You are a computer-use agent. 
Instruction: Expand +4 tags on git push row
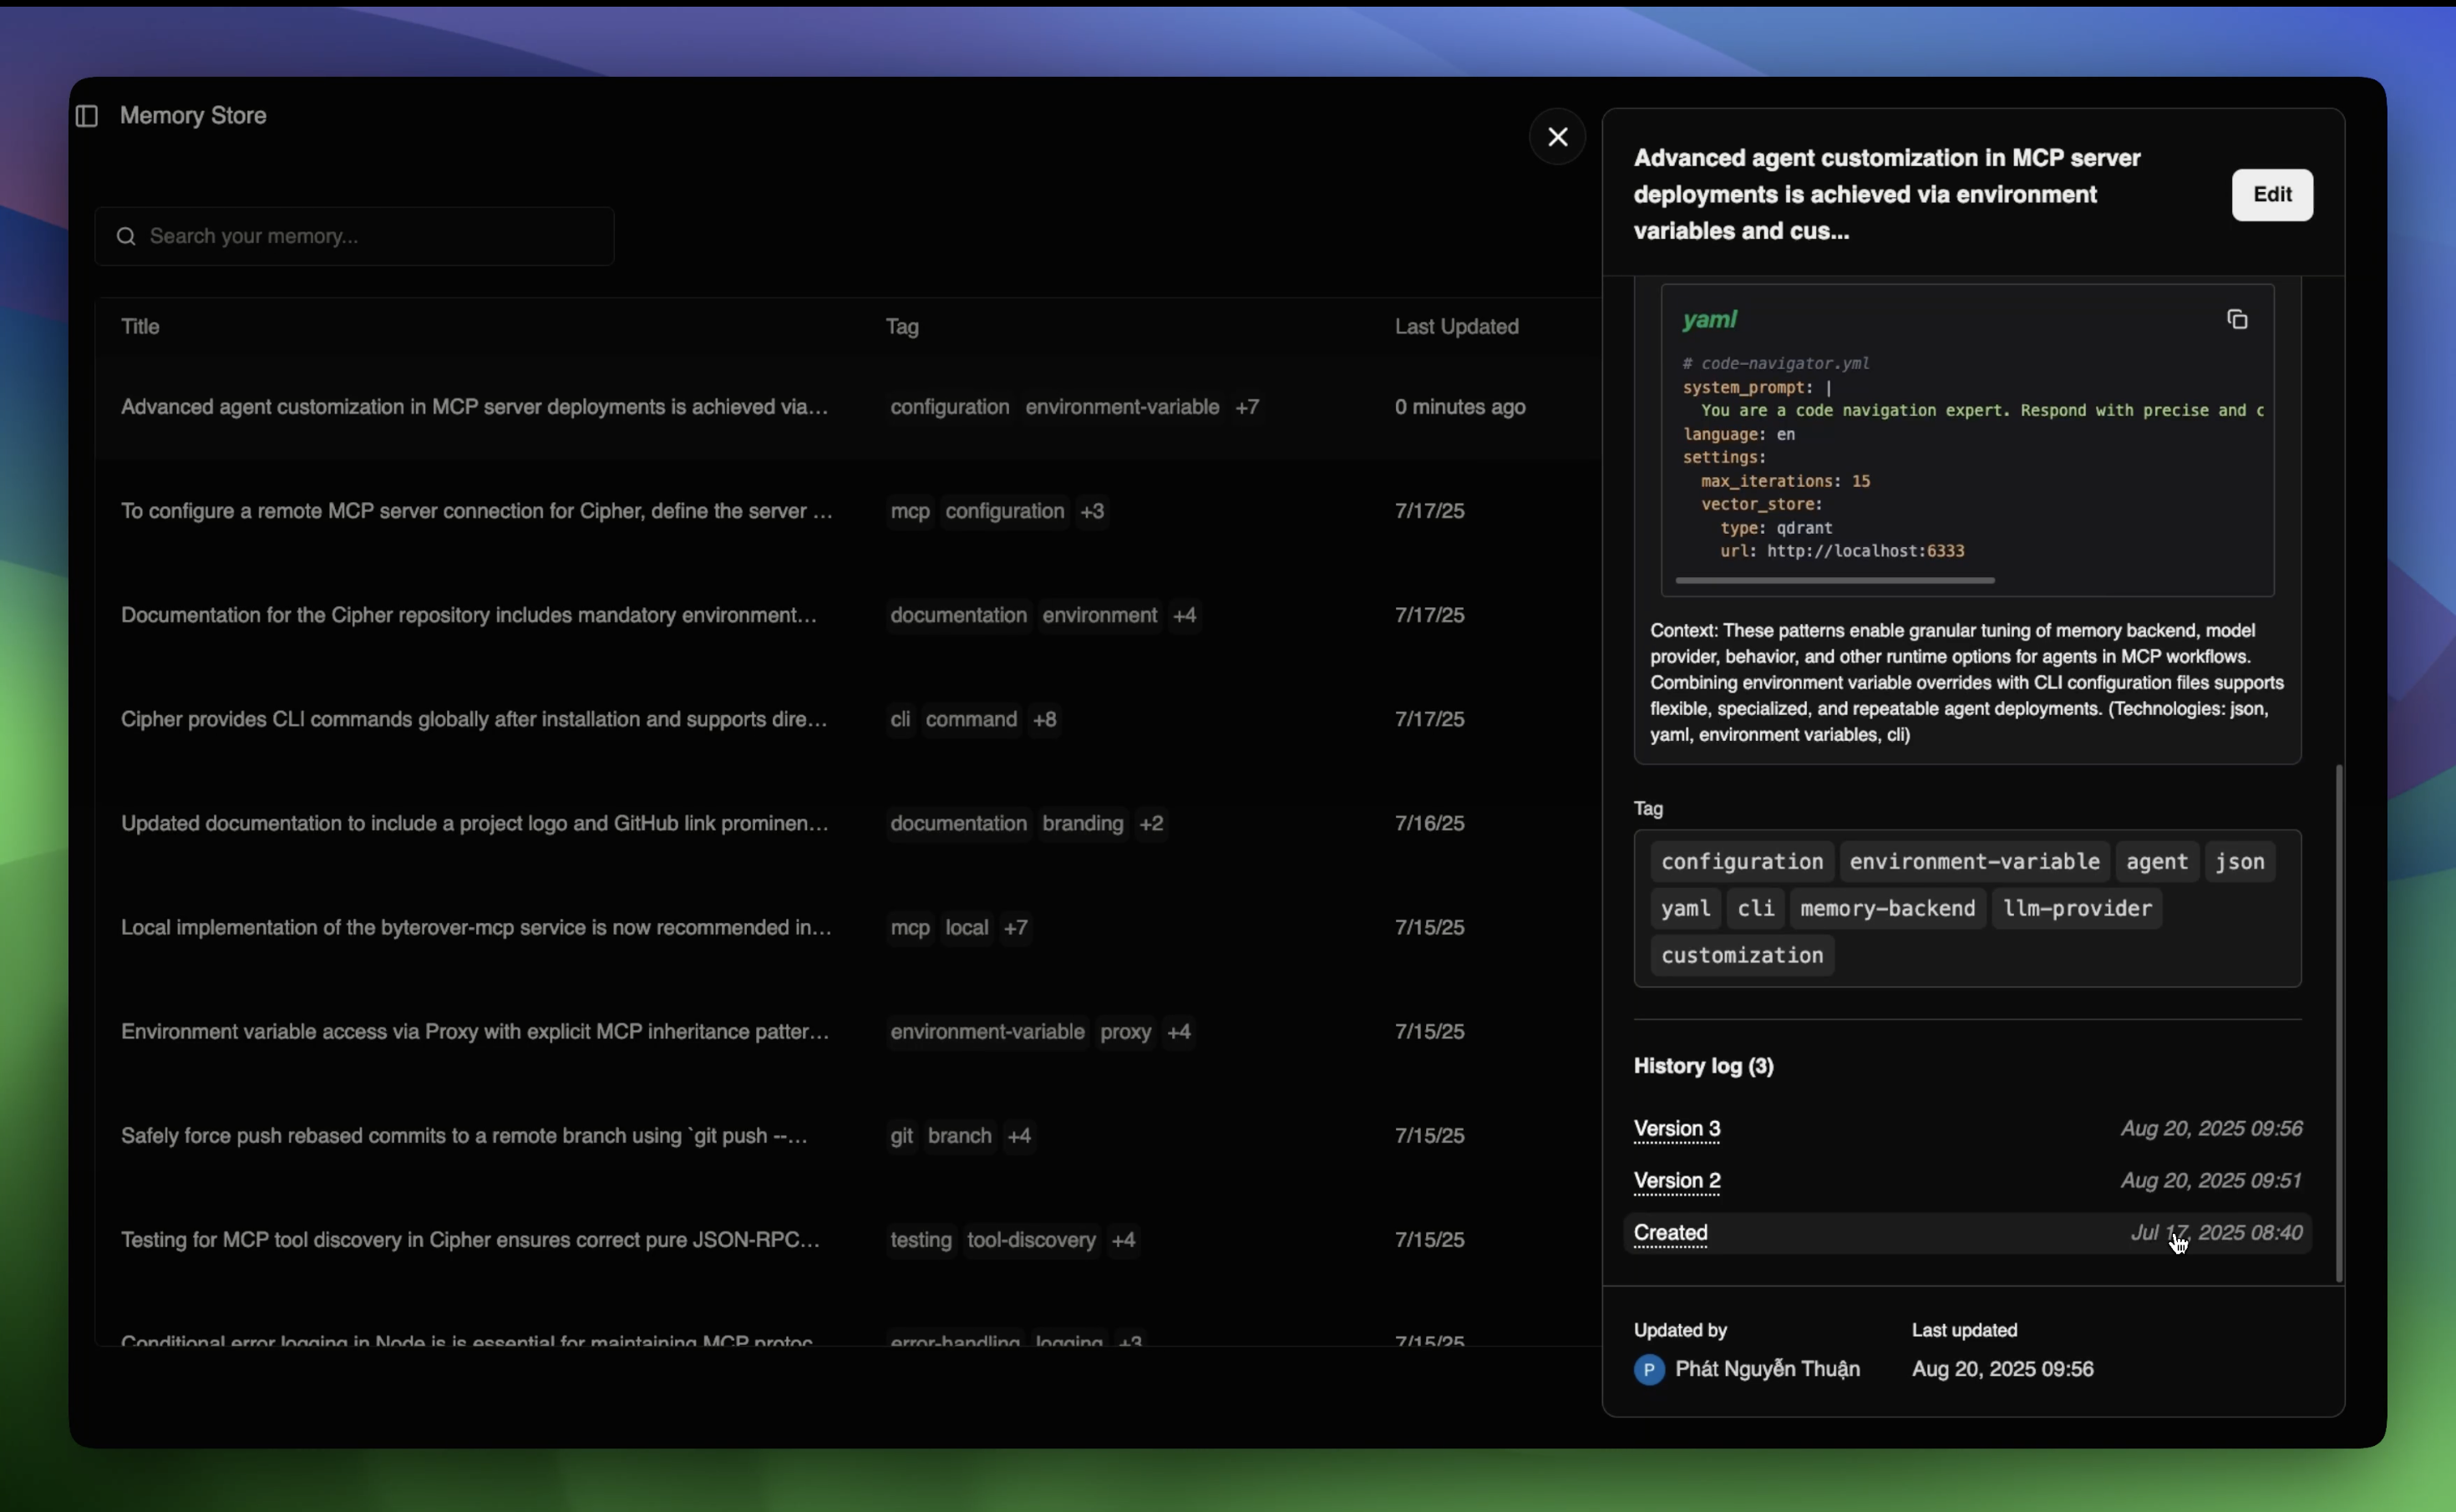click(x=1018, y=1135)
